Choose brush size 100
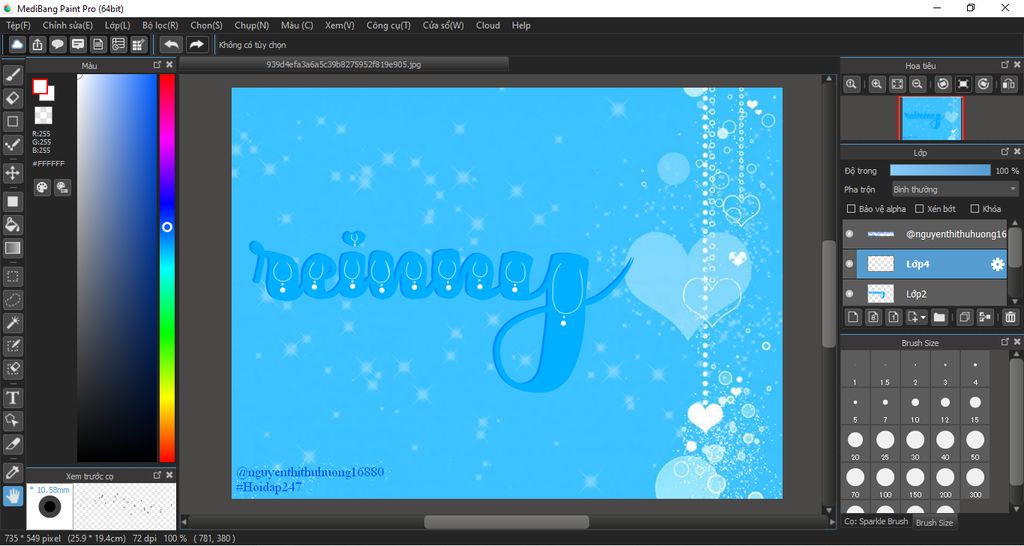The width and height of the screenshot is (1024, 546). click(x=885, y=482)
